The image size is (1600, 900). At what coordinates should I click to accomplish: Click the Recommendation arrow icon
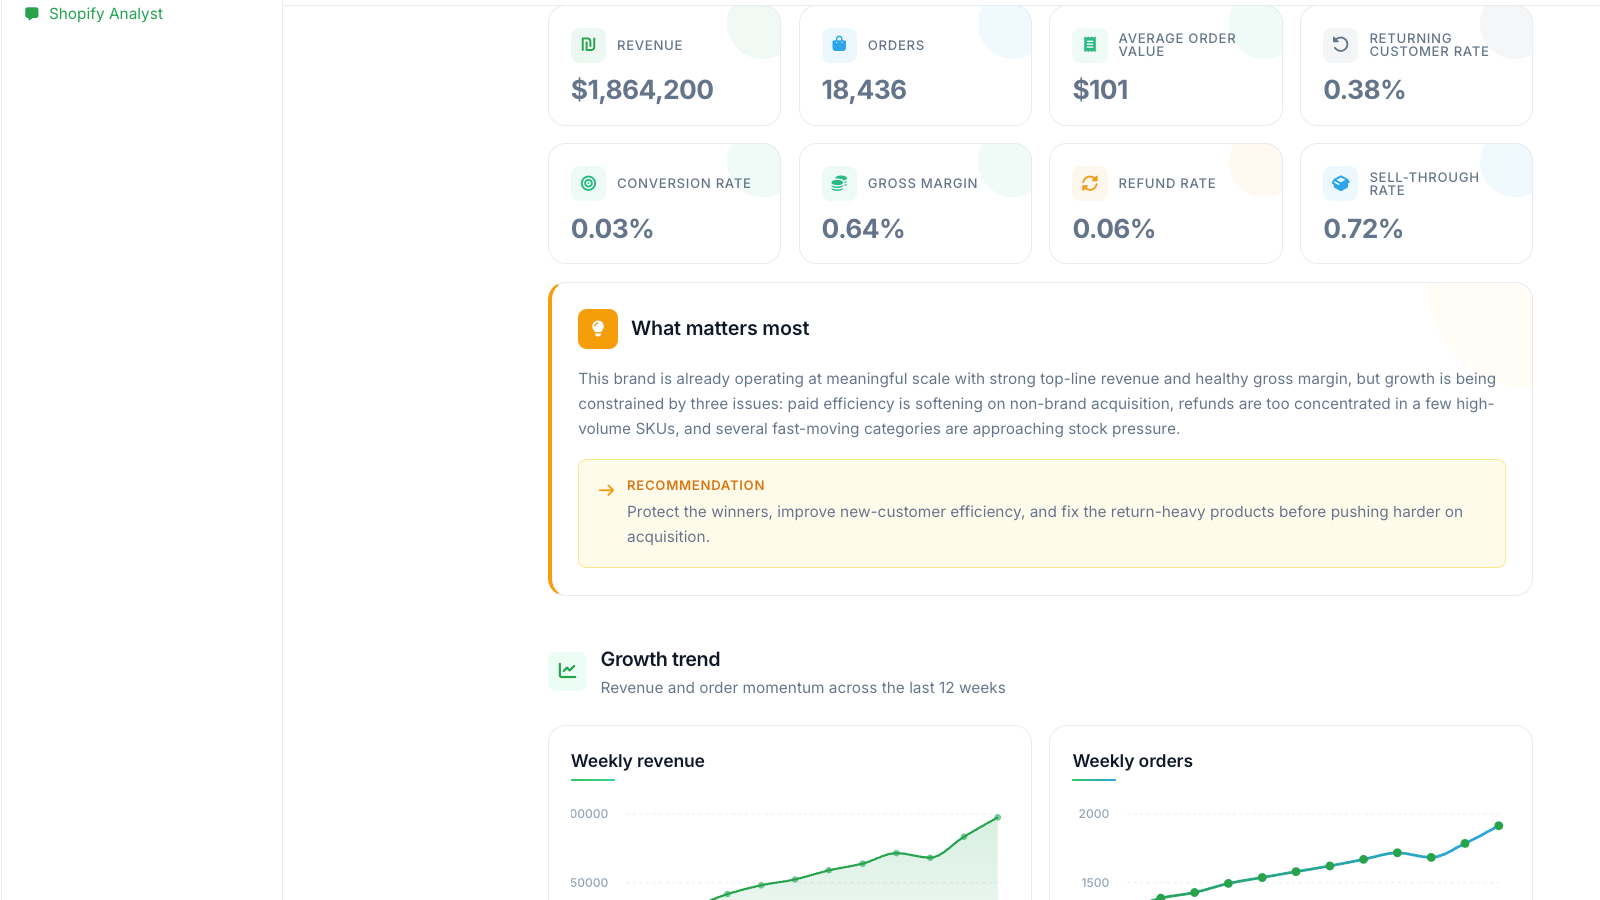coord(606,490)
